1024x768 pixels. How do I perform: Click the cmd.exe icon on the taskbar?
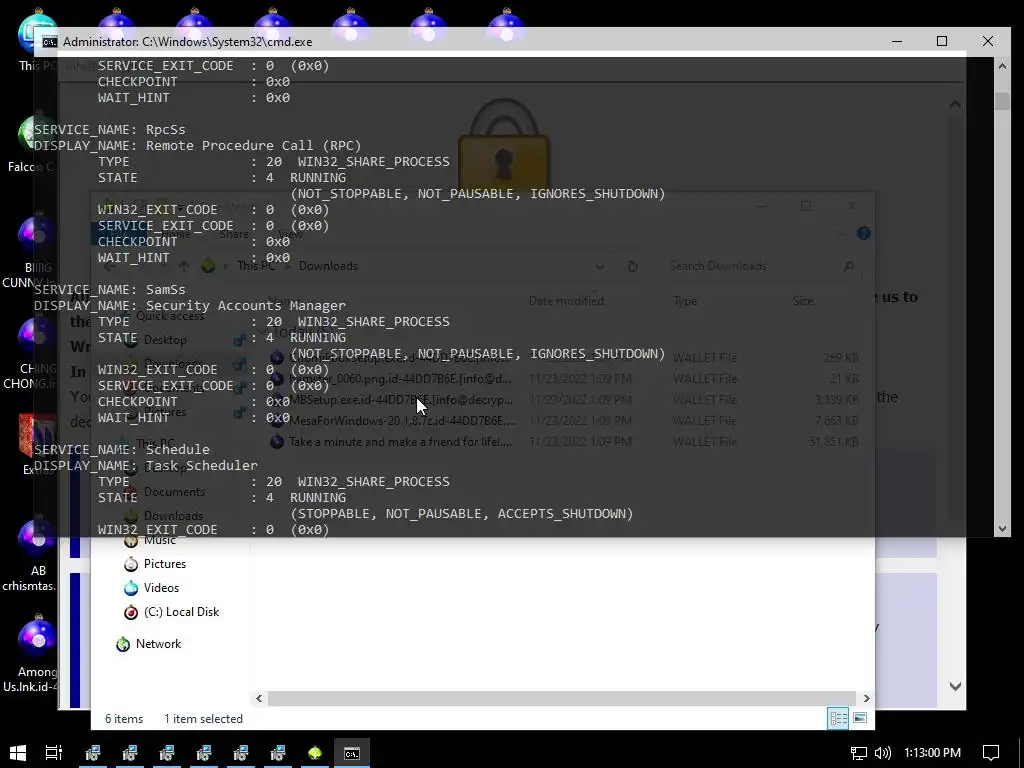(x=352, y=753)
